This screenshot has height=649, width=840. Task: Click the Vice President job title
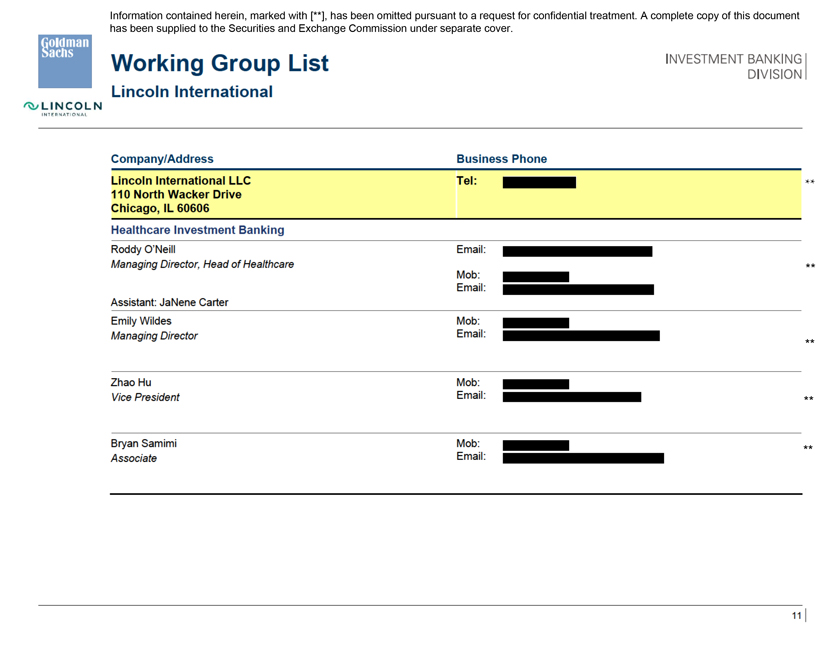[145, 397]
